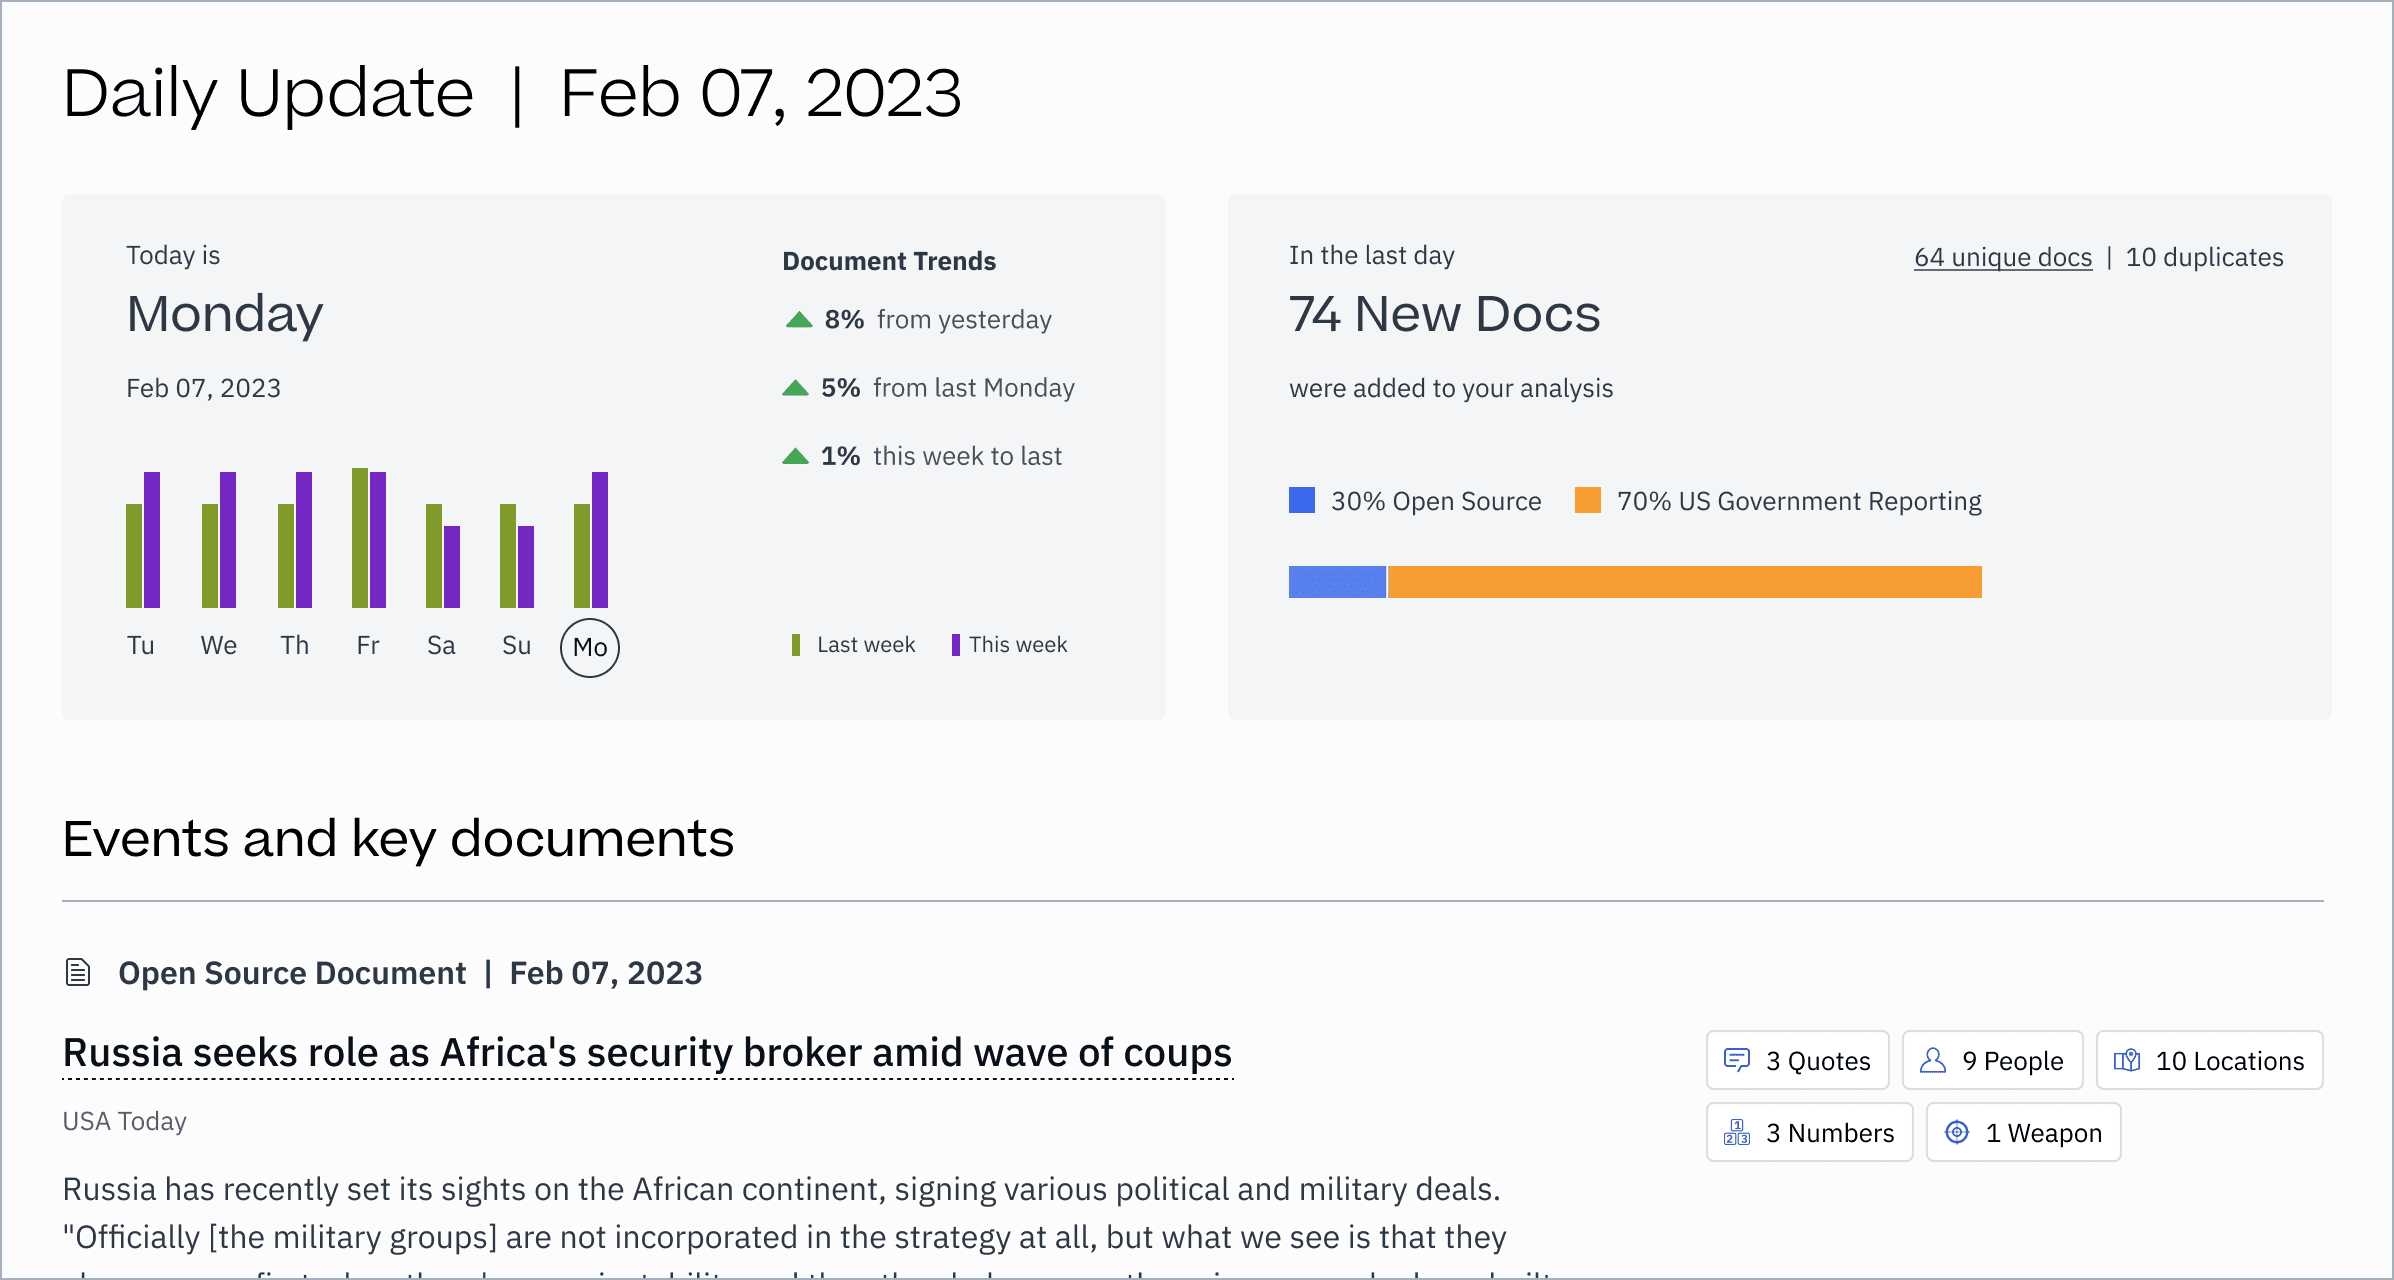Viewport: 2394px width, 1280px height.
Task: Open the 64 unique docs link
Action: pos(2002,257)
